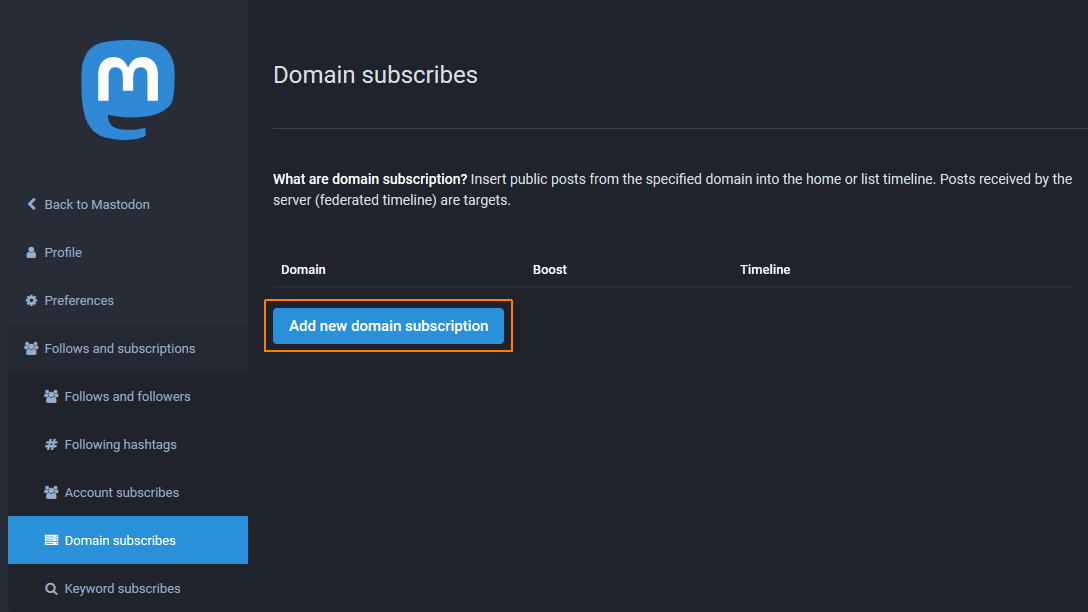Select Account subscribes in sidebar

pos(122,492)
